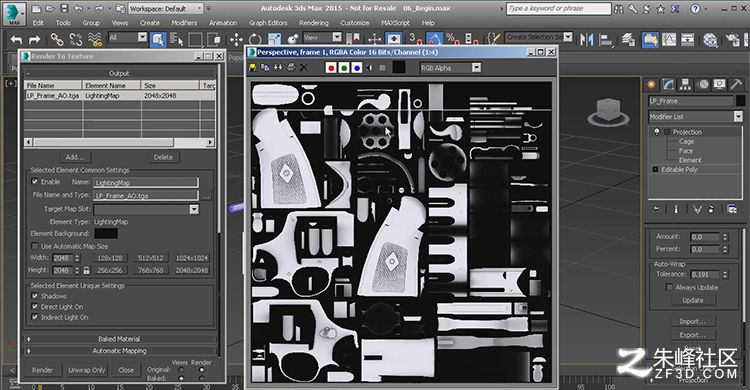
Task: Open the Rendering menu
Action: click(314, 23)
